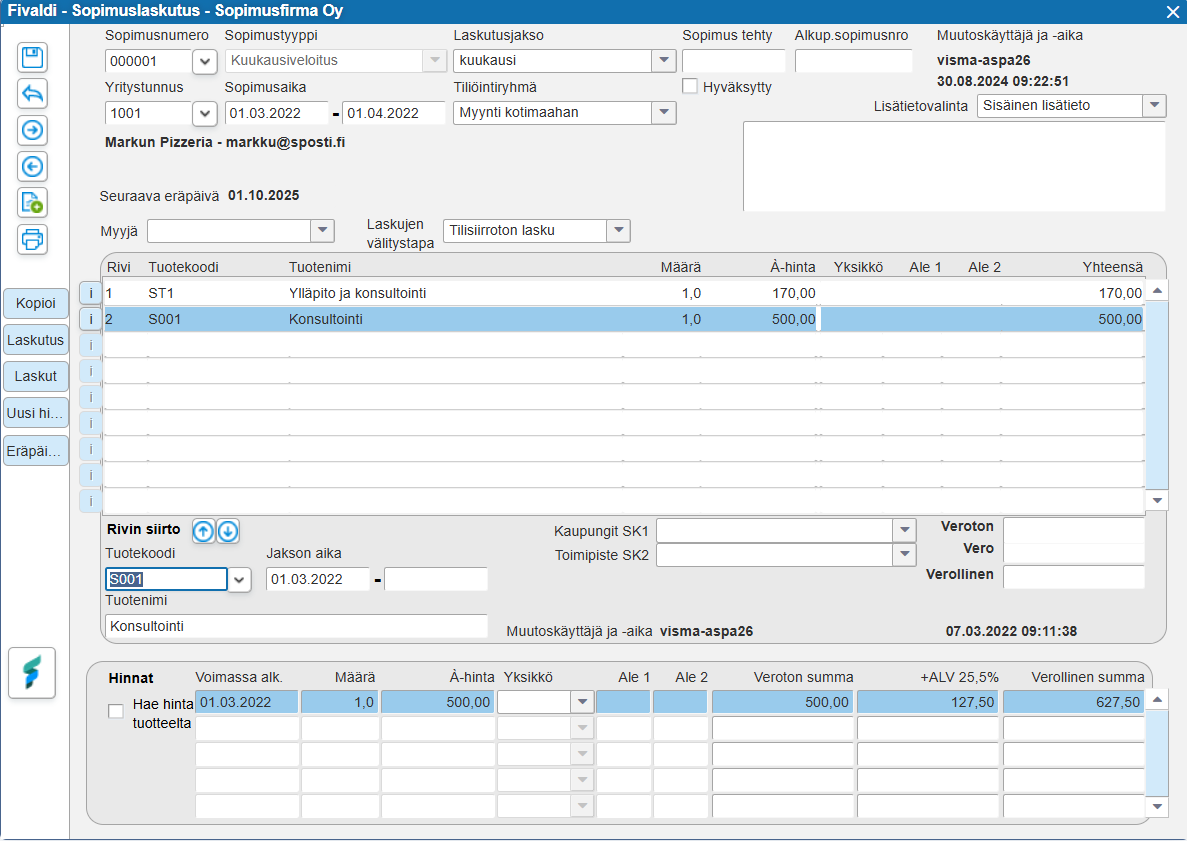Open the Tiliöintiryhmä dropdown
Image resolution: width=1187 pixels, height=841 pixels.
pos(664,113)
